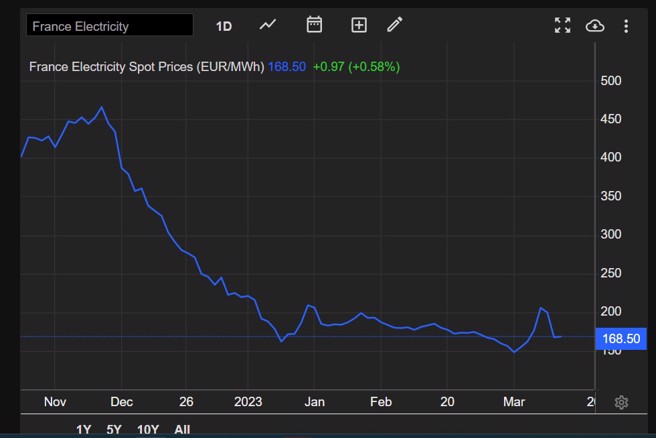Screen dimensions: 656x438
Task: Click the 2023 label on time axis
Action: tap(247, 401)
